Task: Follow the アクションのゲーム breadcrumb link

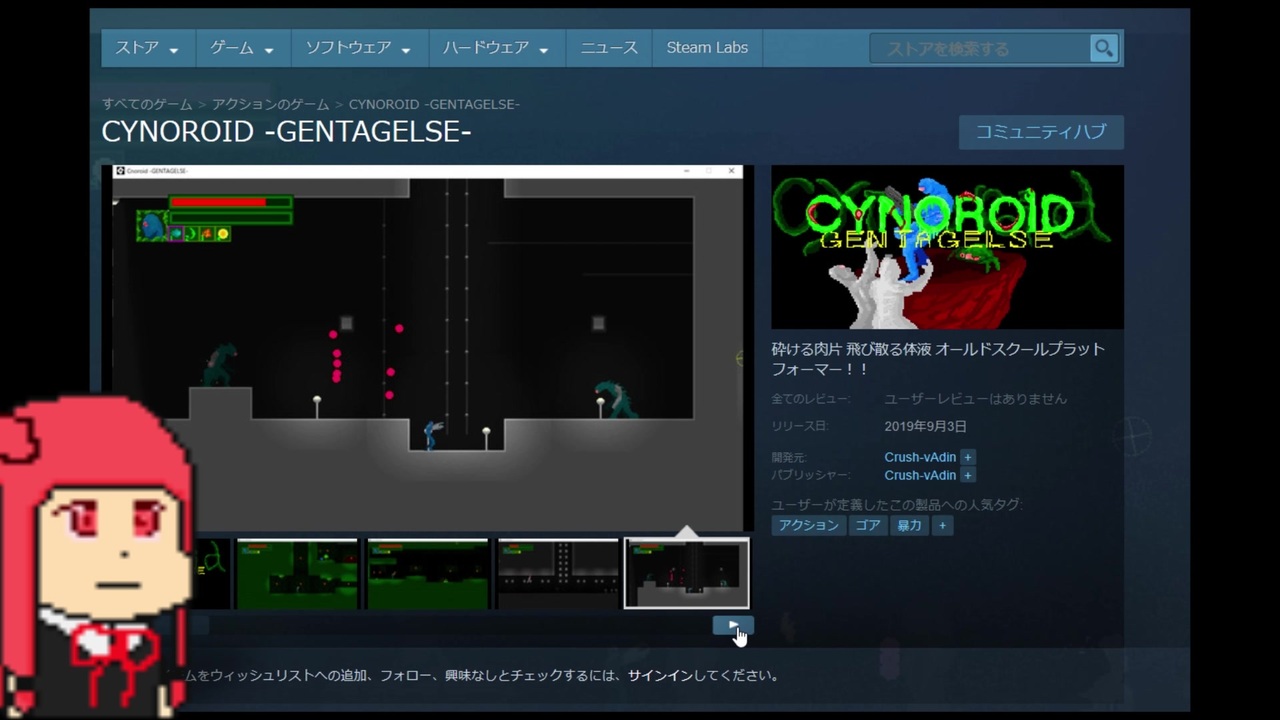Action: coord(270,104)
